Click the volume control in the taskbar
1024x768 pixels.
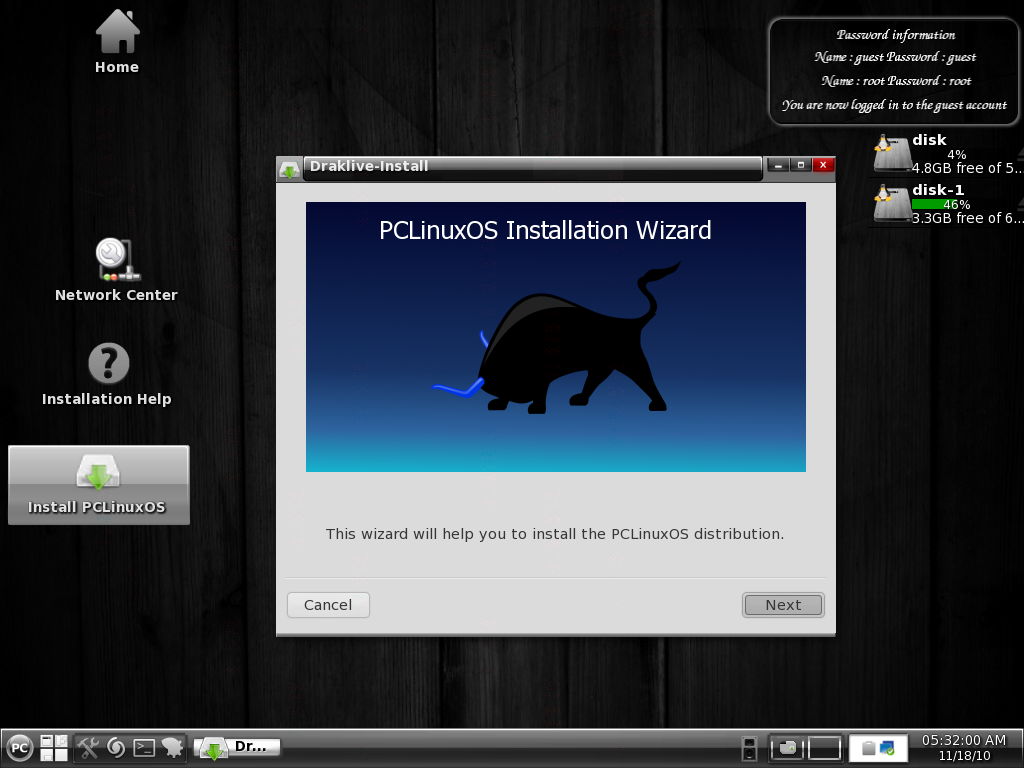coord(751,748)
